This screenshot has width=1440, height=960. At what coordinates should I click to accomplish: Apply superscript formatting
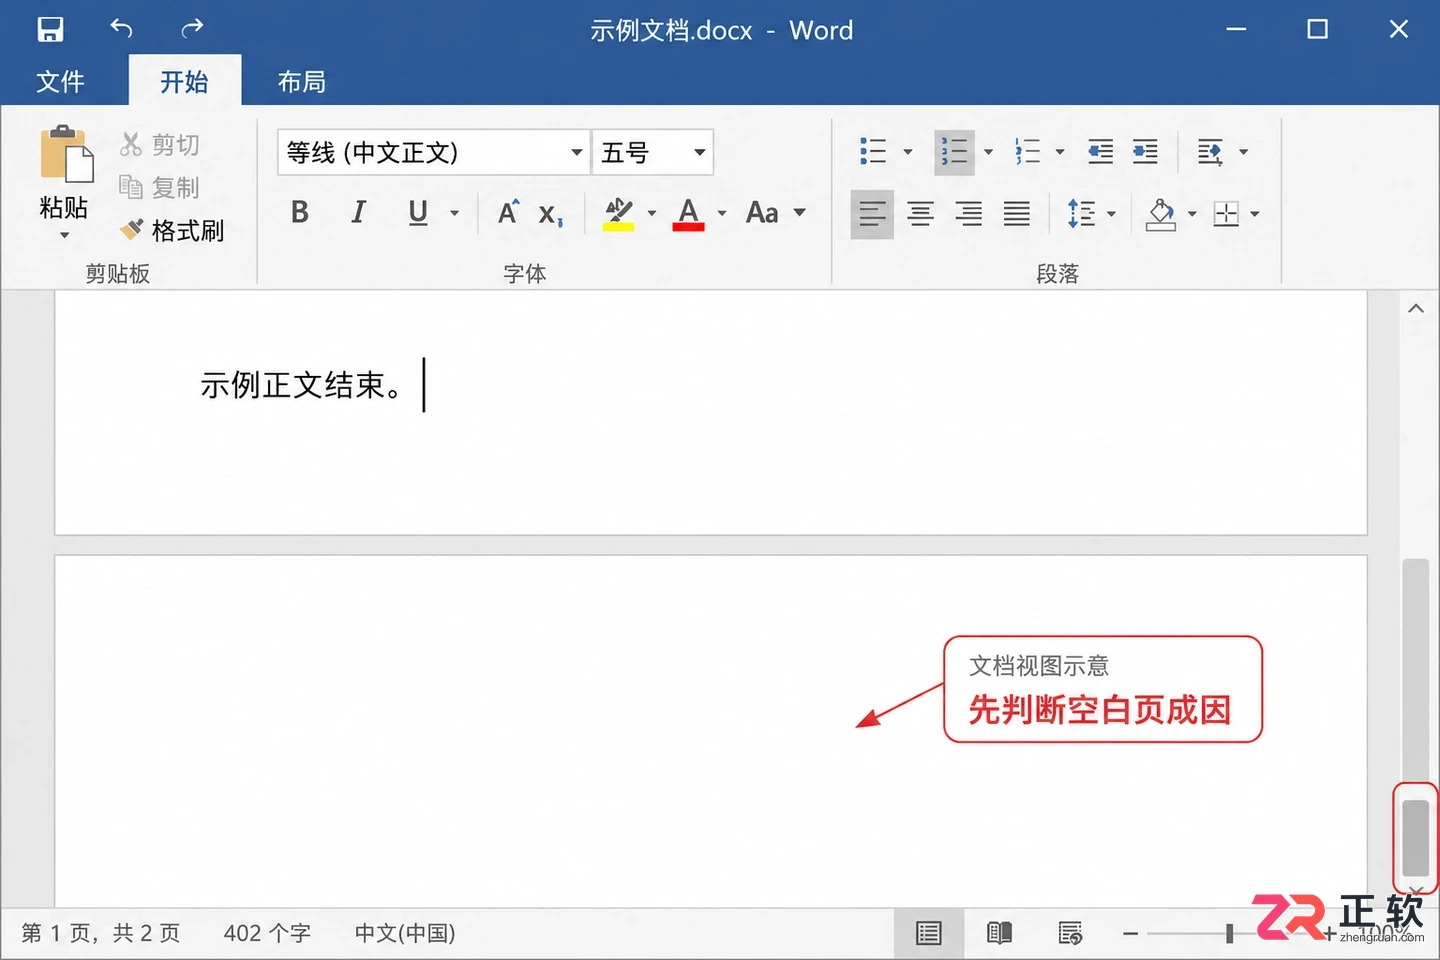[509, 212]
